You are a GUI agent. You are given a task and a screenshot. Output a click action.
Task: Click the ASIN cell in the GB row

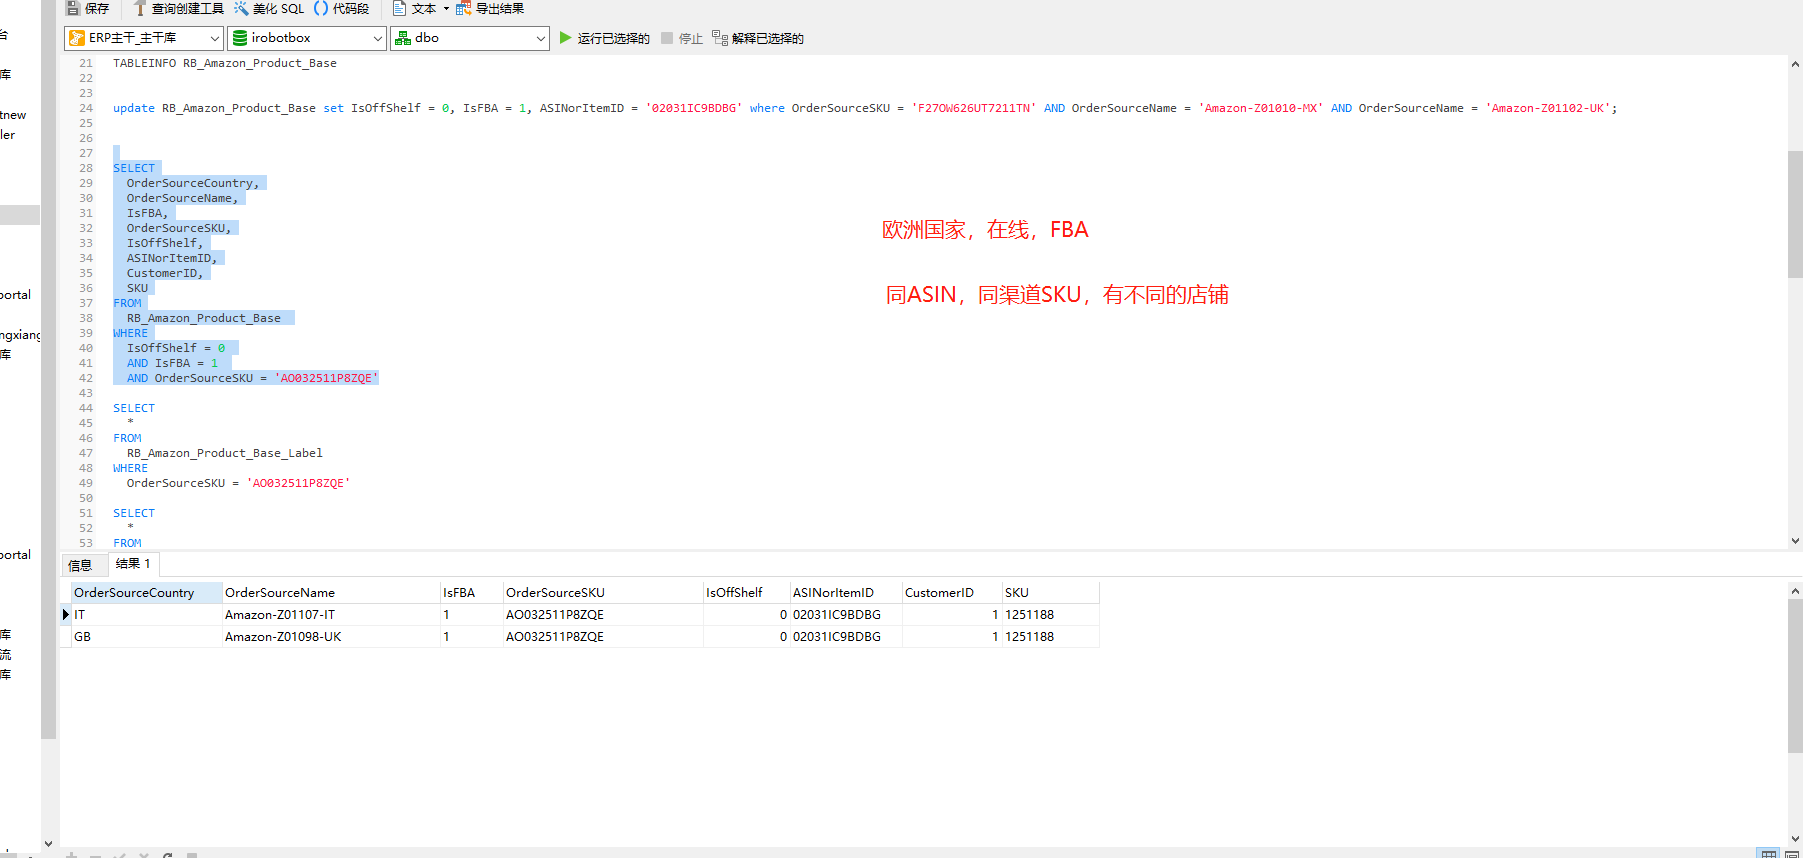pyautogui.click(x=846, y=637)
